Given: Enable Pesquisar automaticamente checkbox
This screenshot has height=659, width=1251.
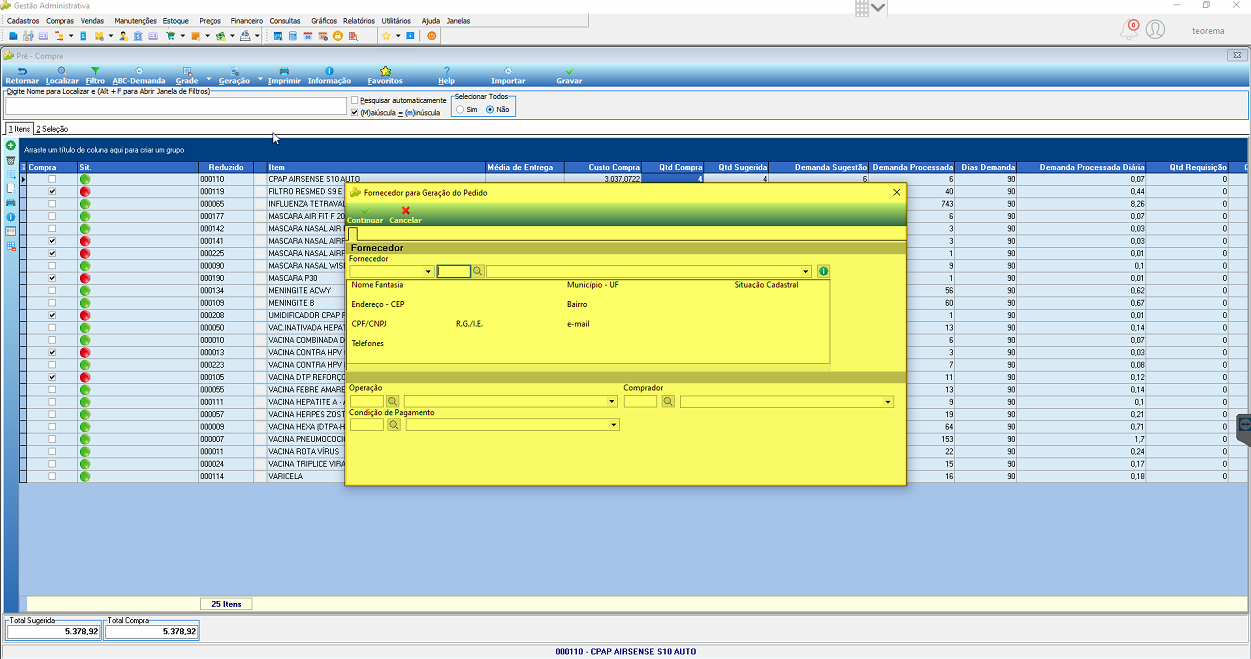Looking at the screenshot, I should (x=355, y=100).
